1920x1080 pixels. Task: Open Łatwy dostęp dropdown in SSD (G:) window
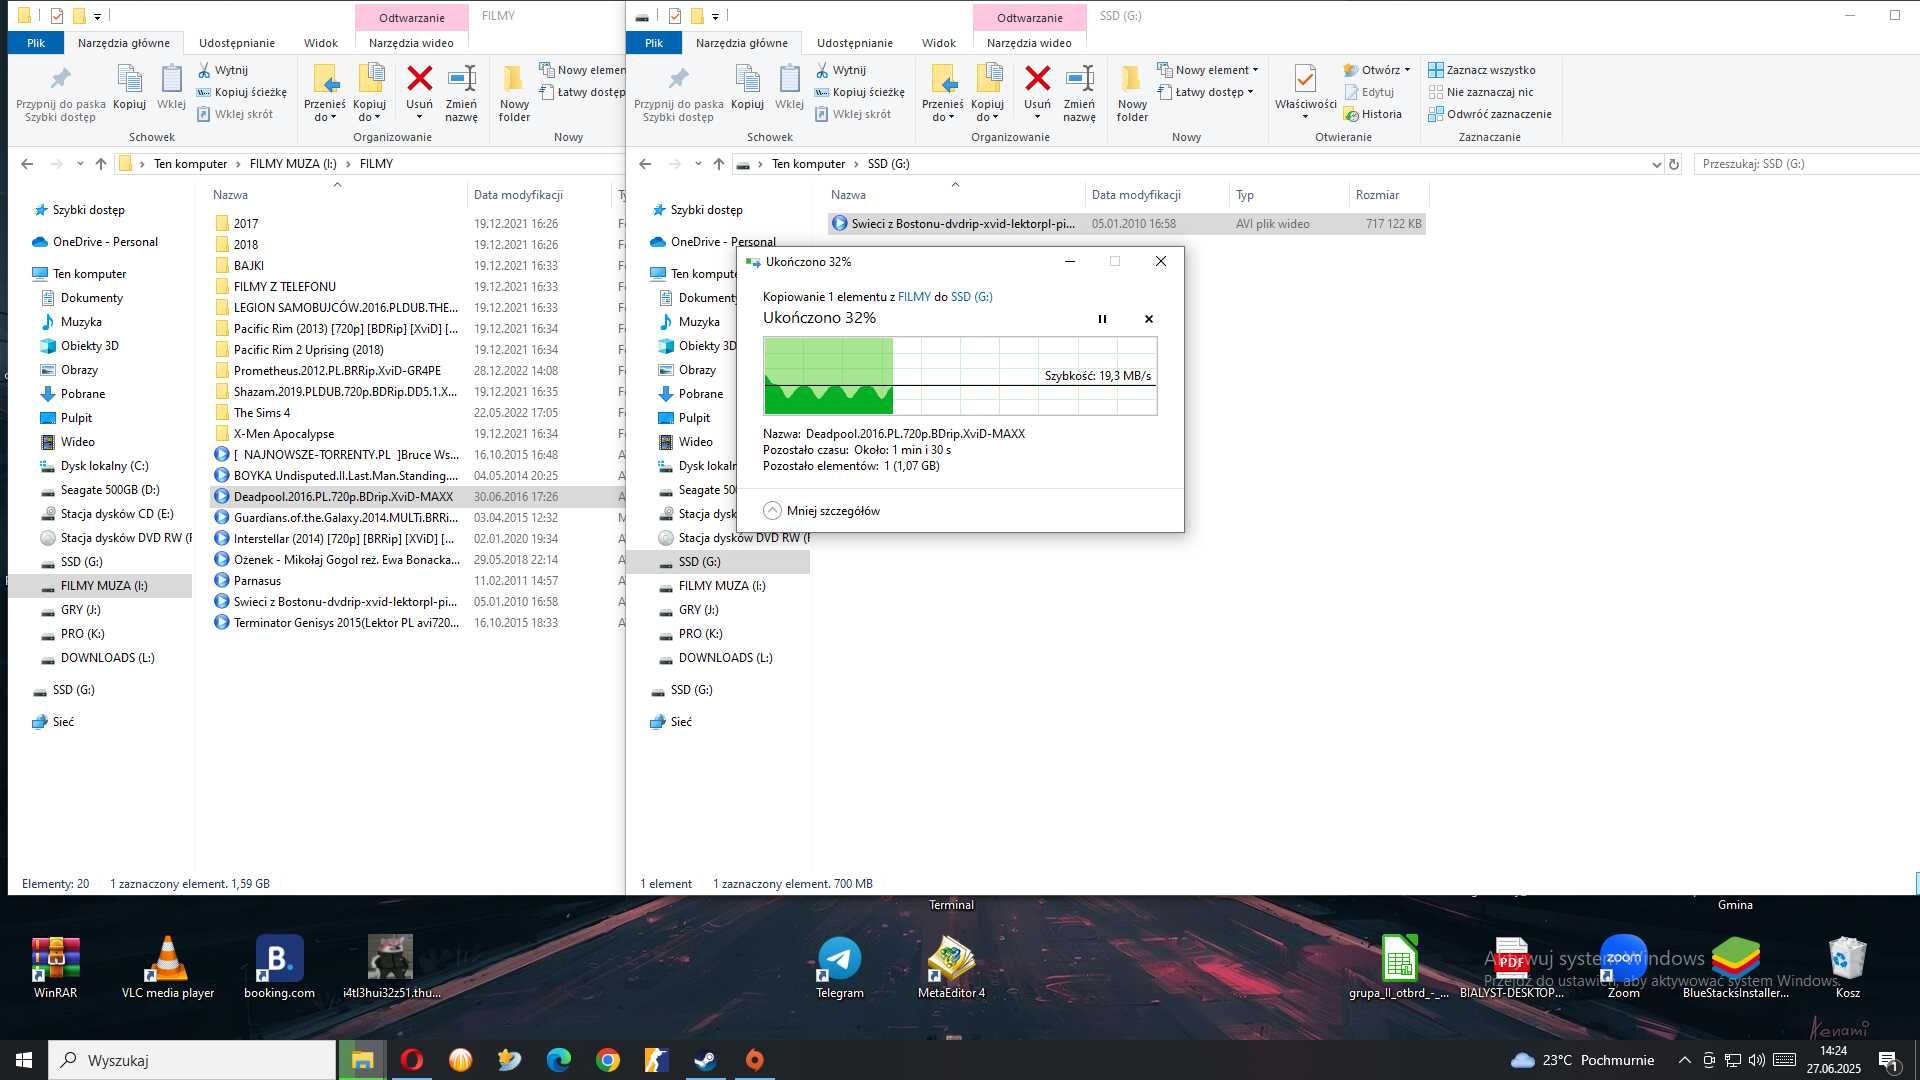pyautogui.click(x=1205, y=92)
